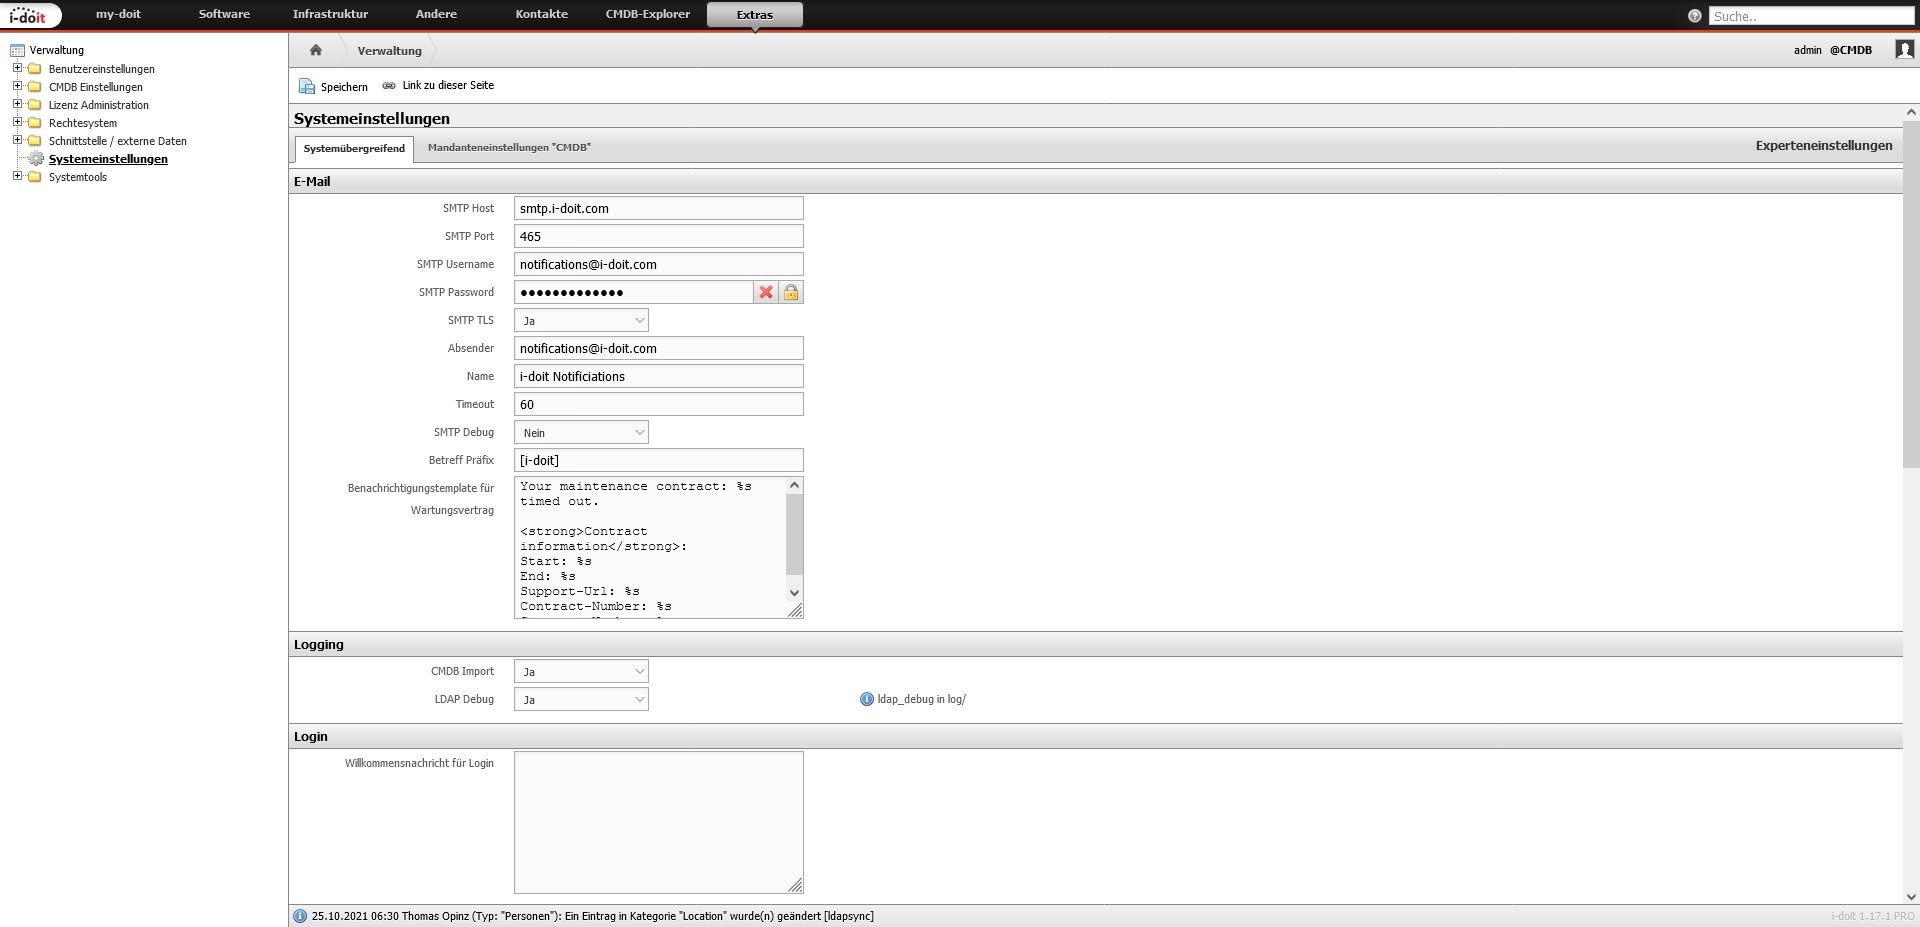The image size is (1920, 927).
Task: Expand the Rechtesystem tree node
Action: coord(17,122)
